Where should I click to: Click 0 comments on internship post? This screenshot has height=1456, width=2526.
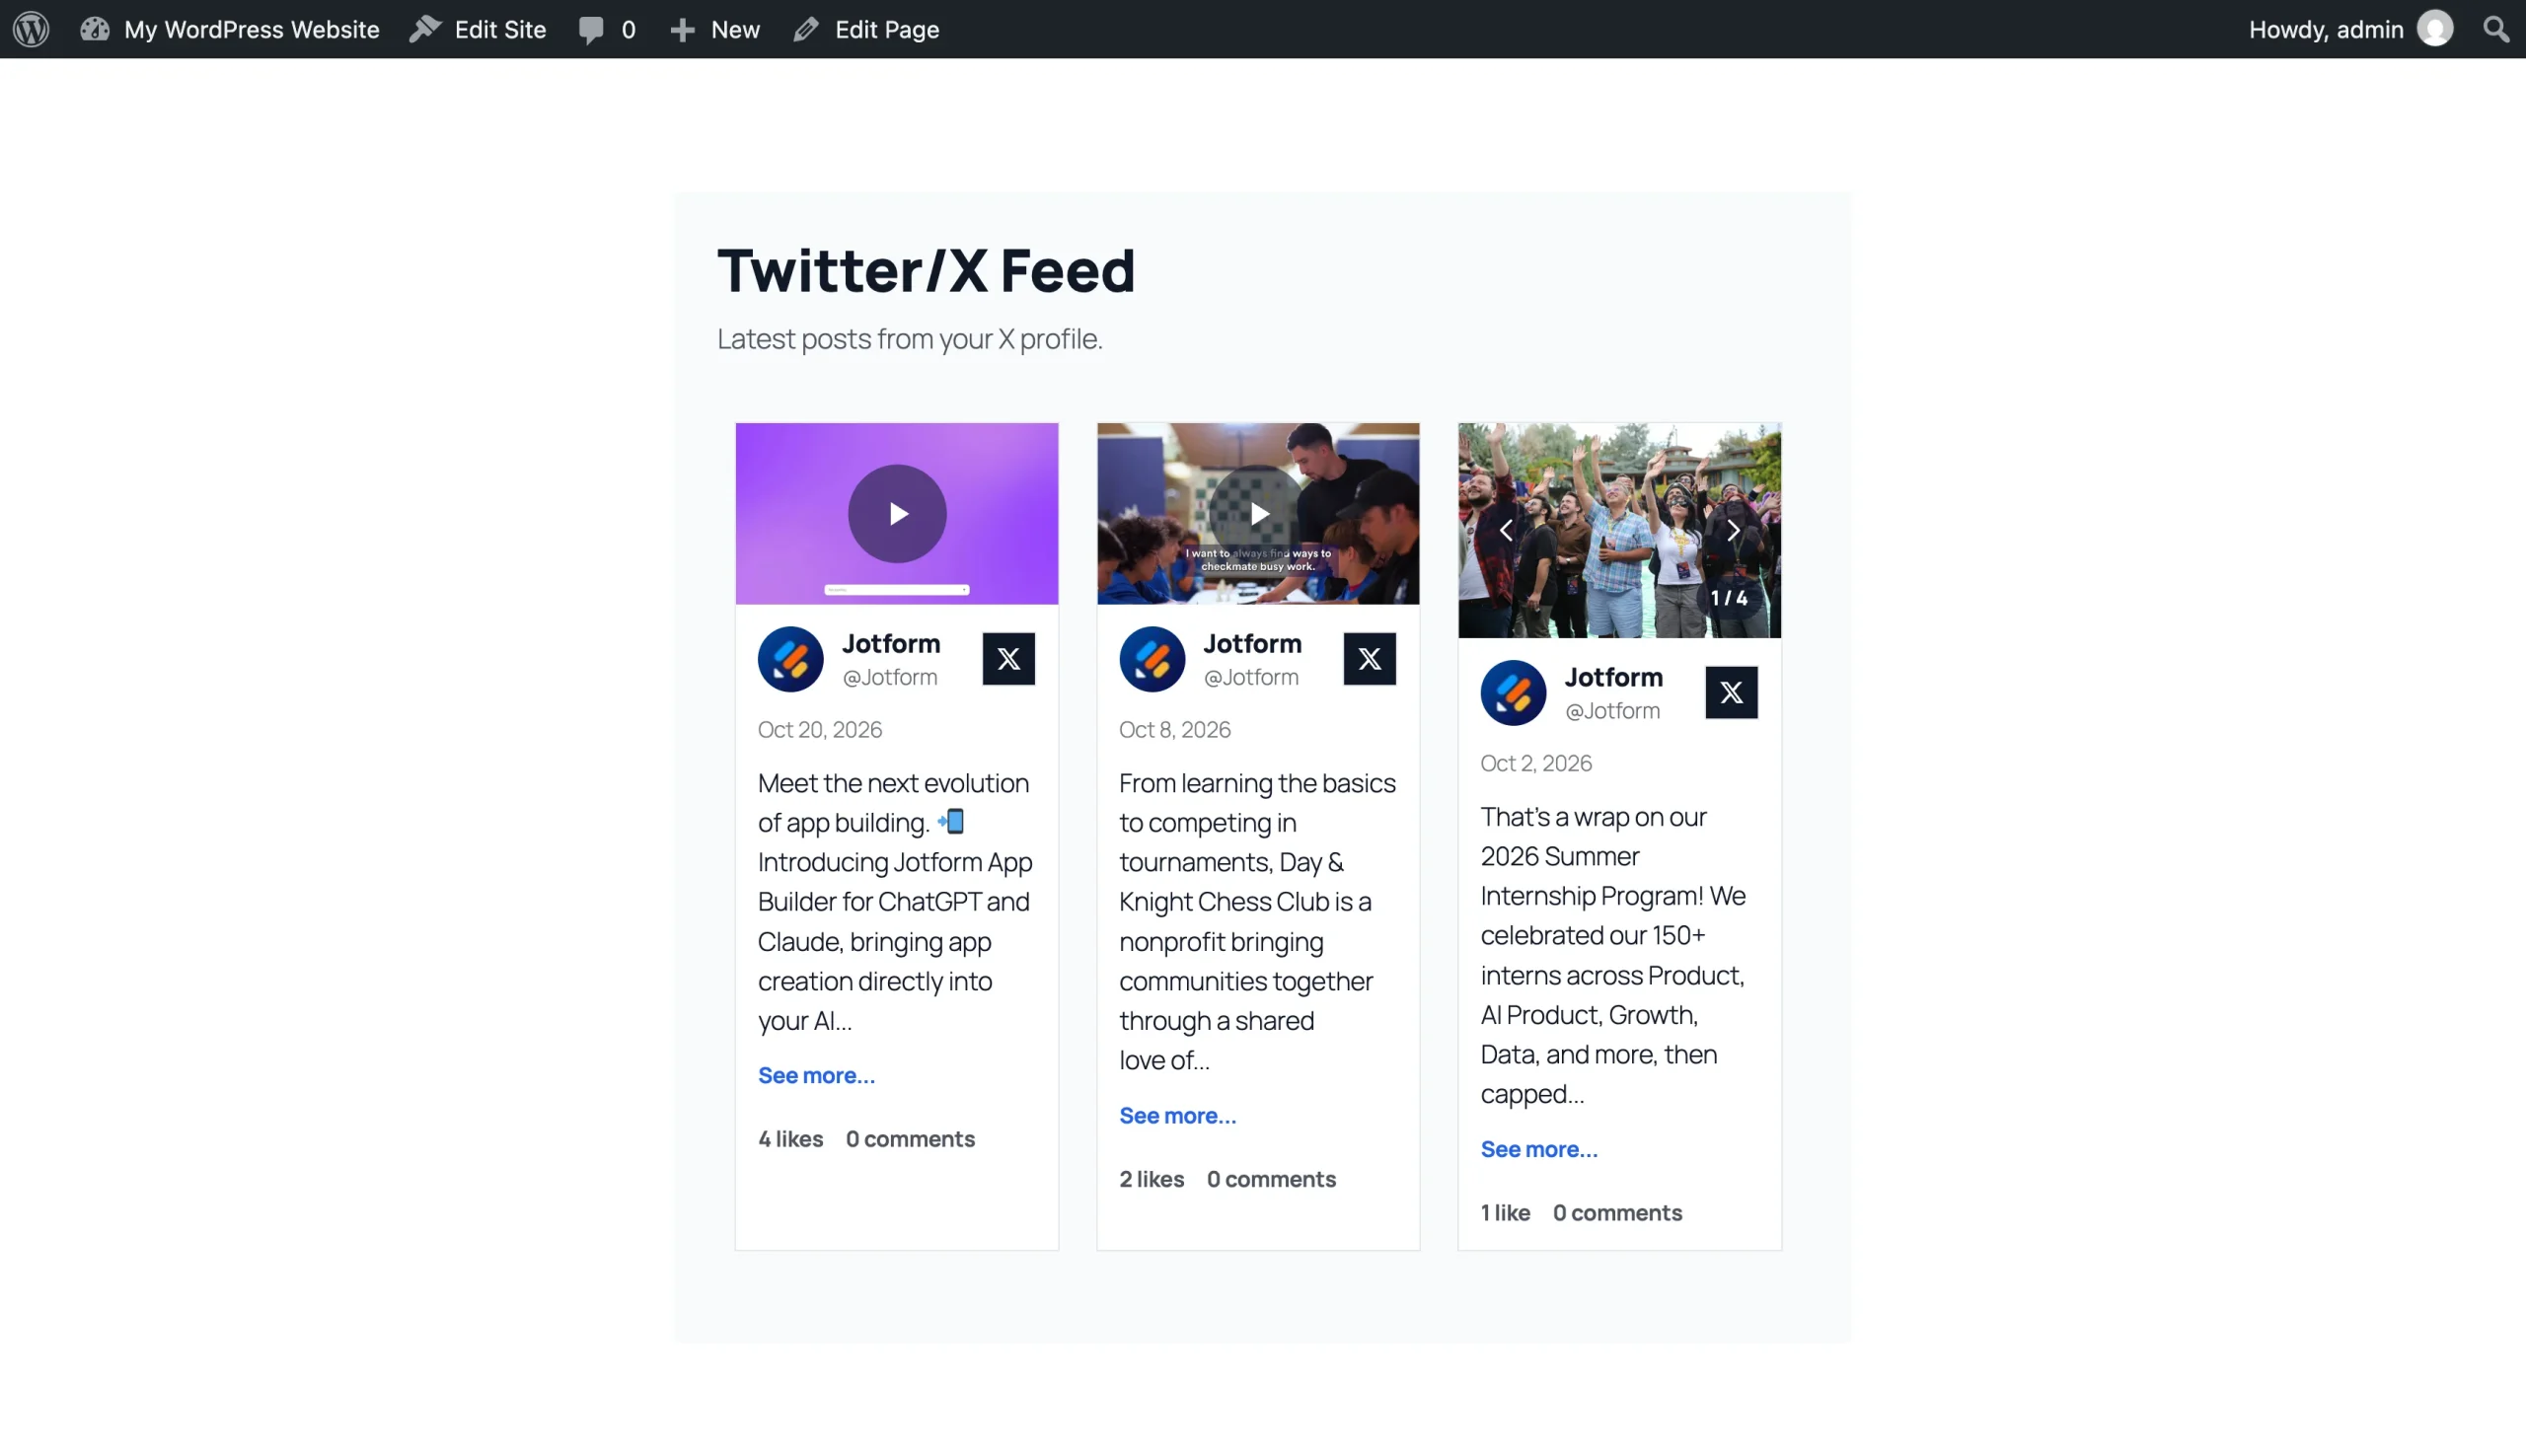1617,1213
